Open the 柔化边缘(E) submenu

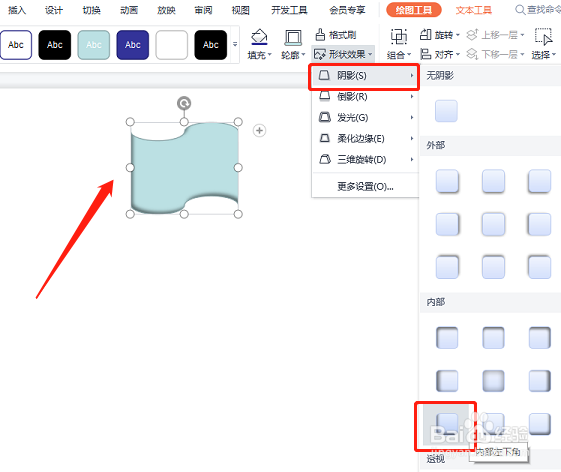[x=365, y=138]
